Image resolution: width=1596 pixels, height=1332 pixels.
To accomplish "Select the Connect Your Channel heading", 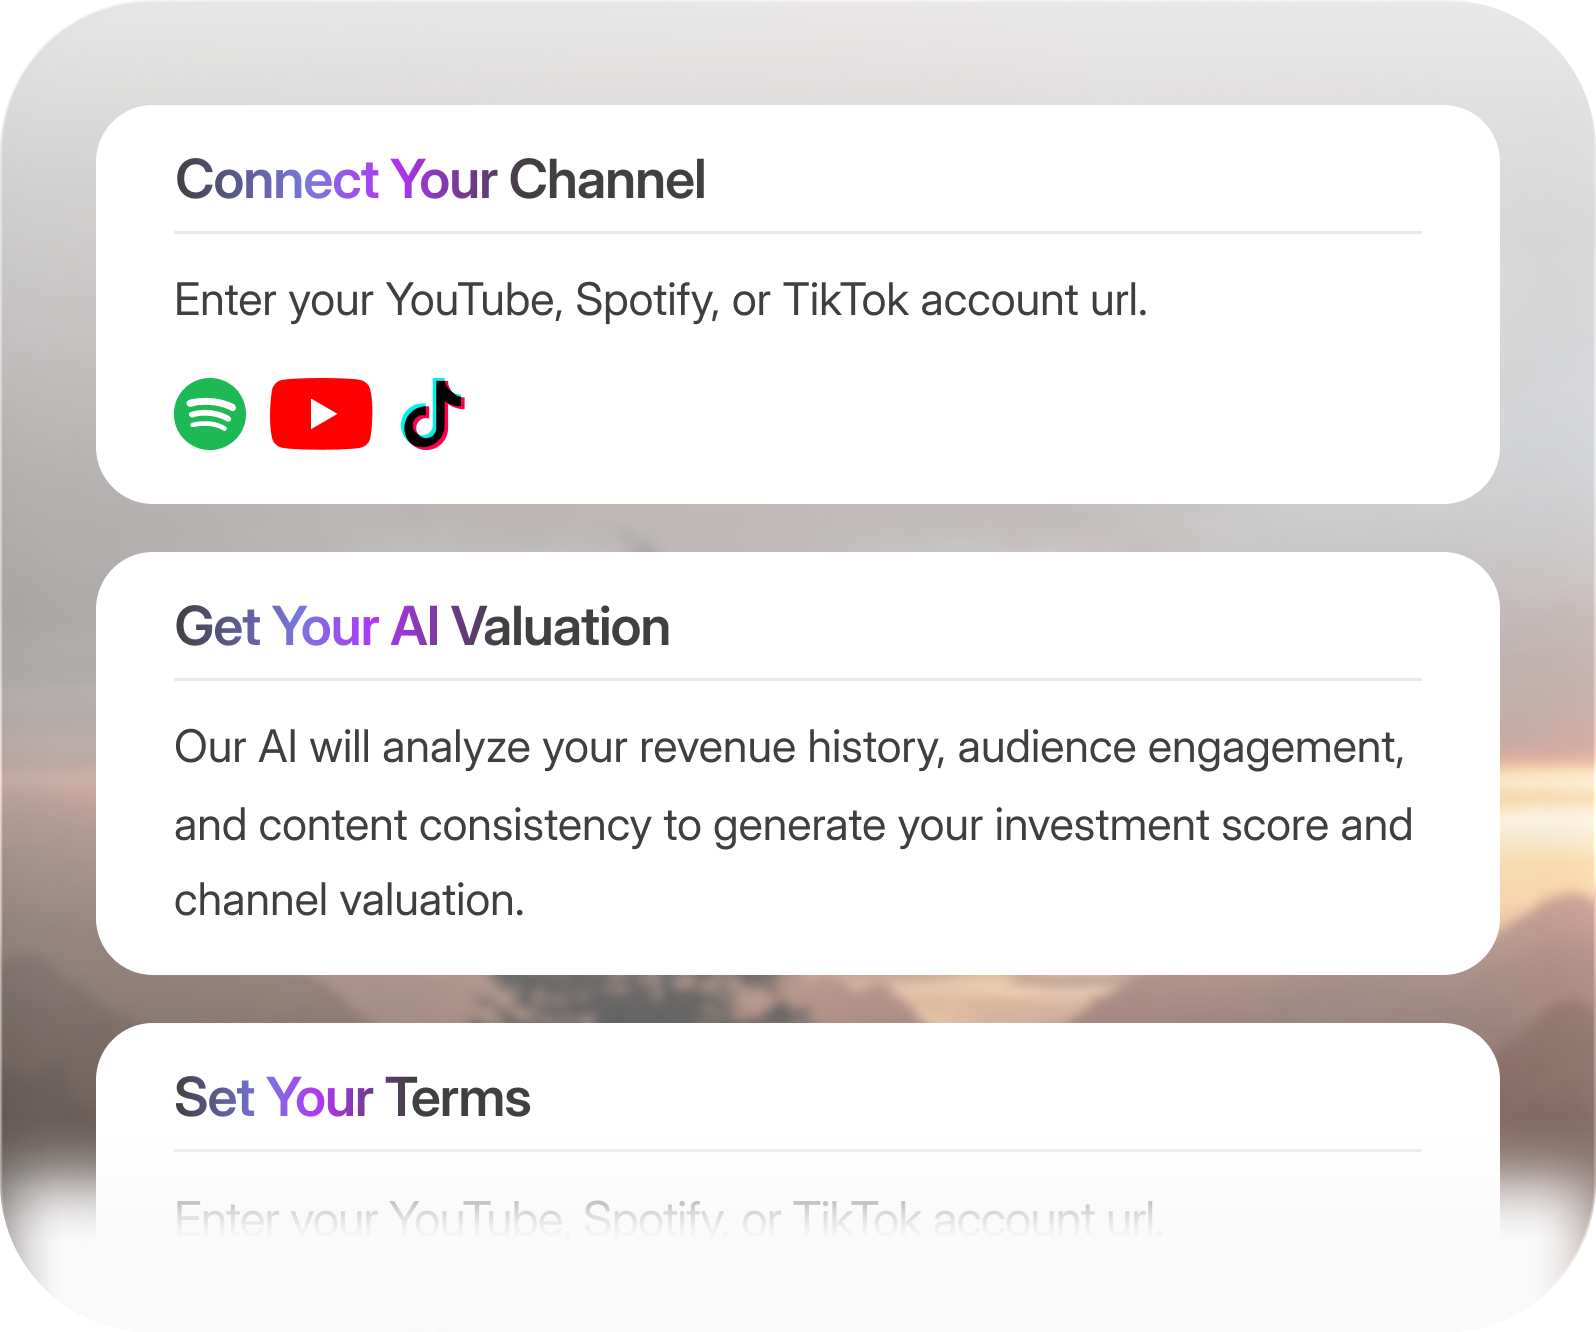I will coord(440,180).
